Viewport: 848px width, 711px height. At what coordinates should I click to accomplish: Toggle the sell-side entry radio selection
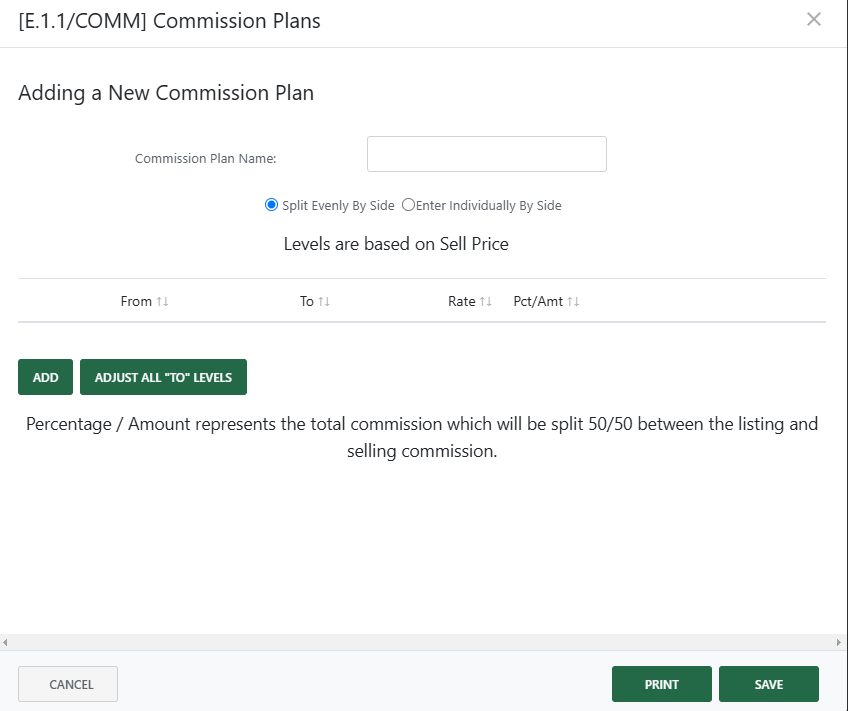pos(408,204)
